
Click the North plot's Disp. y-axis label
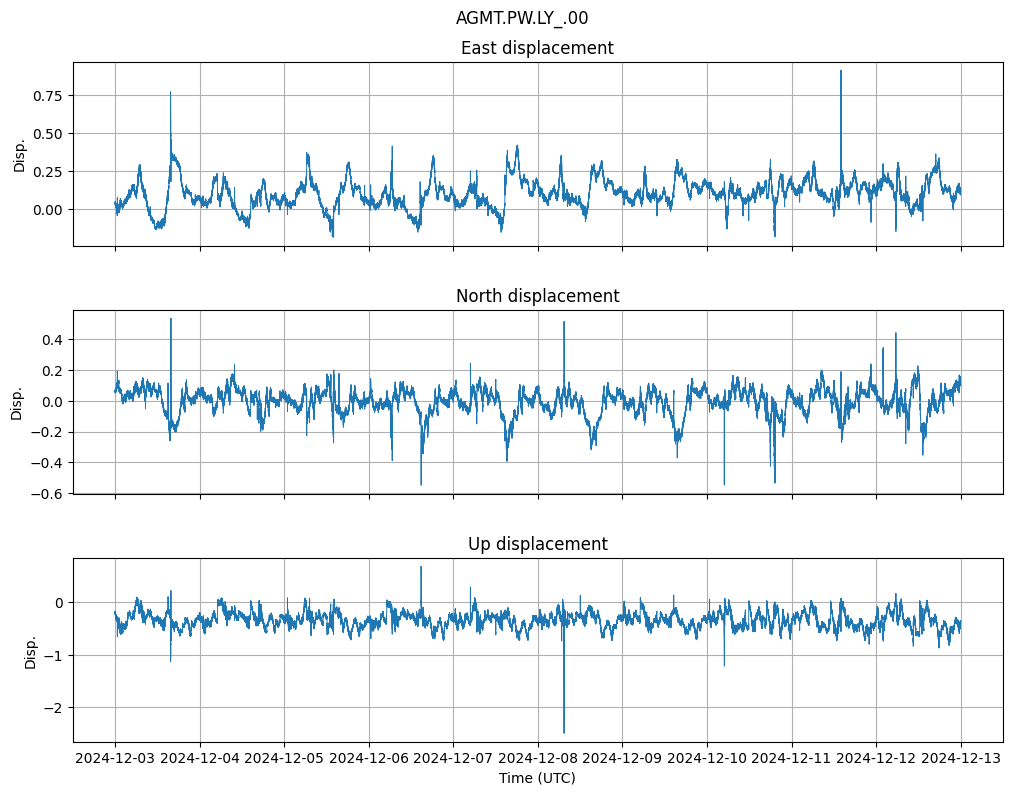[x=17, y=402]
